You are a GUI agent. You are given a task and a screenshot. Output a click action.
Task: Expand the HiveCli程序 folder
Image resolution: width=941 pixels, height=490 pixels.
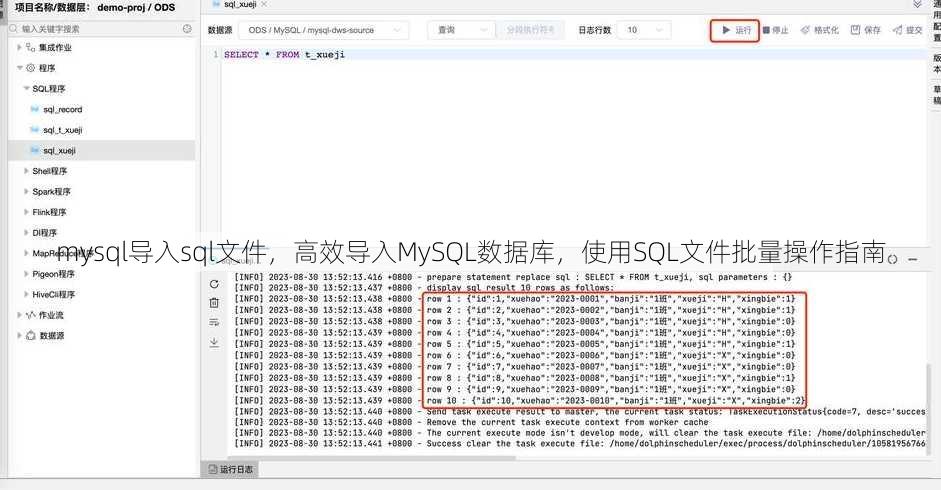point(26,294)
